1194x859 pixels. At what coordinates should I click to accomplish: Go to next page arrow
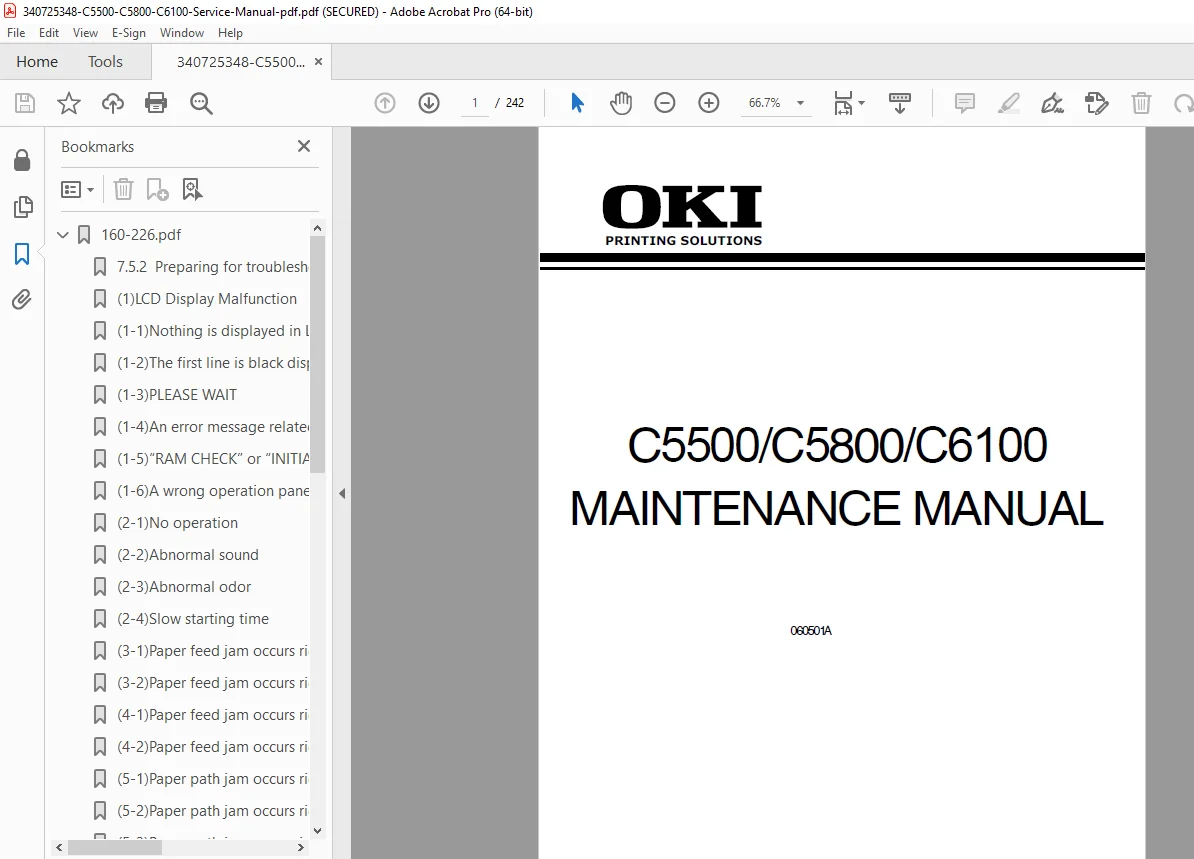pyautogui.click(x=429, y=103)
